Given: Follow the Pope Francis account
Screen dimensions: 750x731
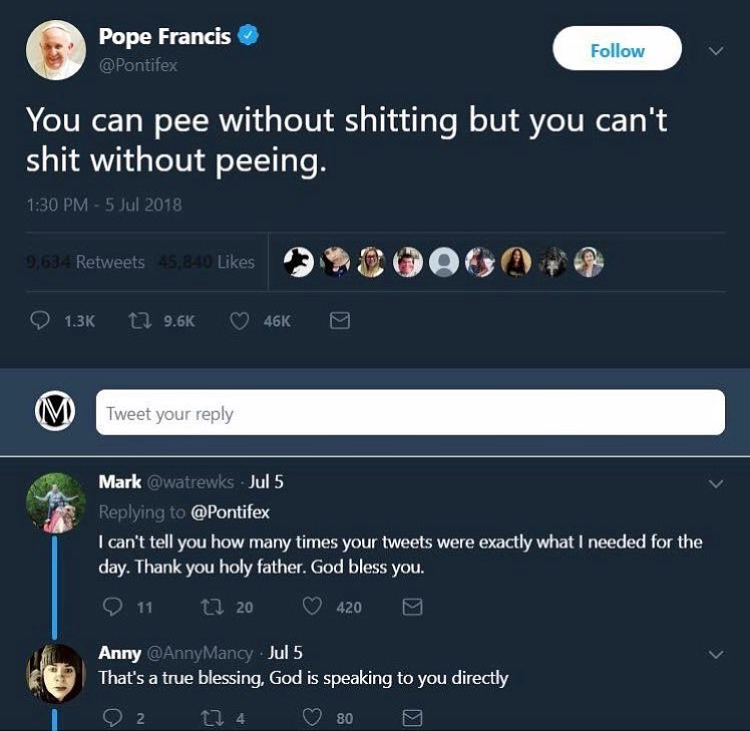Looking at the screenshot, I should pos(617,50).
